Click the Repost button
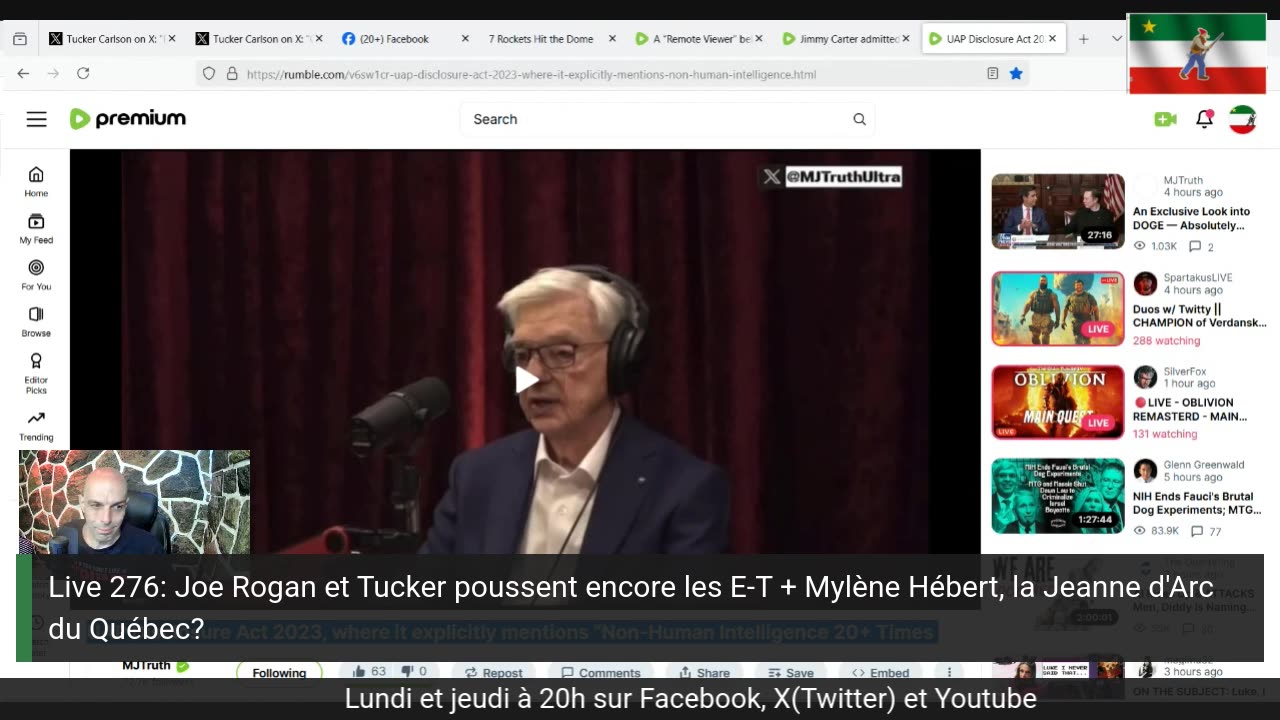The height and width of the screenshot is (720, 1280). pos(493,673)
